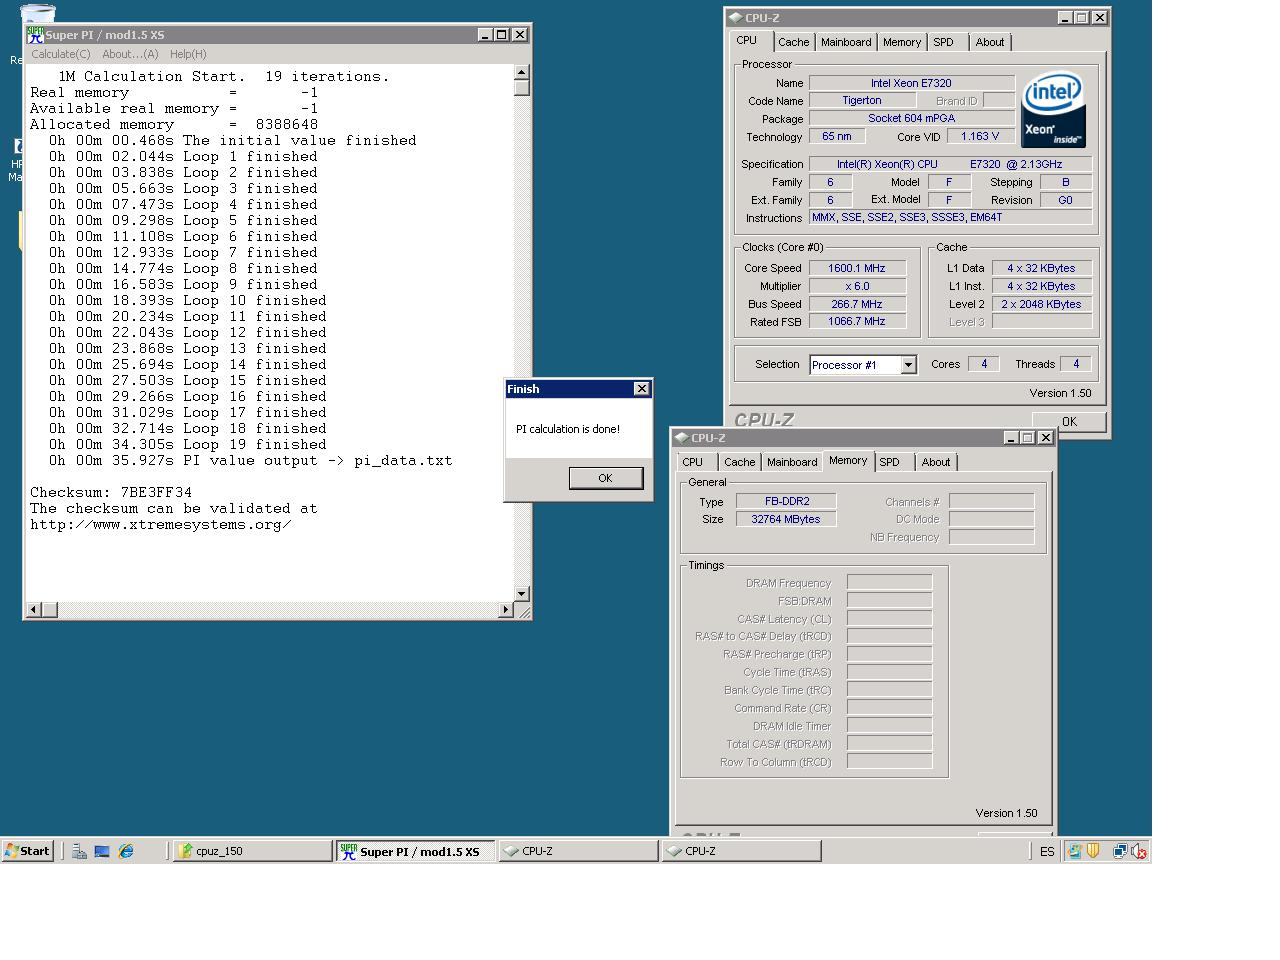
Task: Open the Memory tab in the CPU-Z processor window
Action: 902,42
